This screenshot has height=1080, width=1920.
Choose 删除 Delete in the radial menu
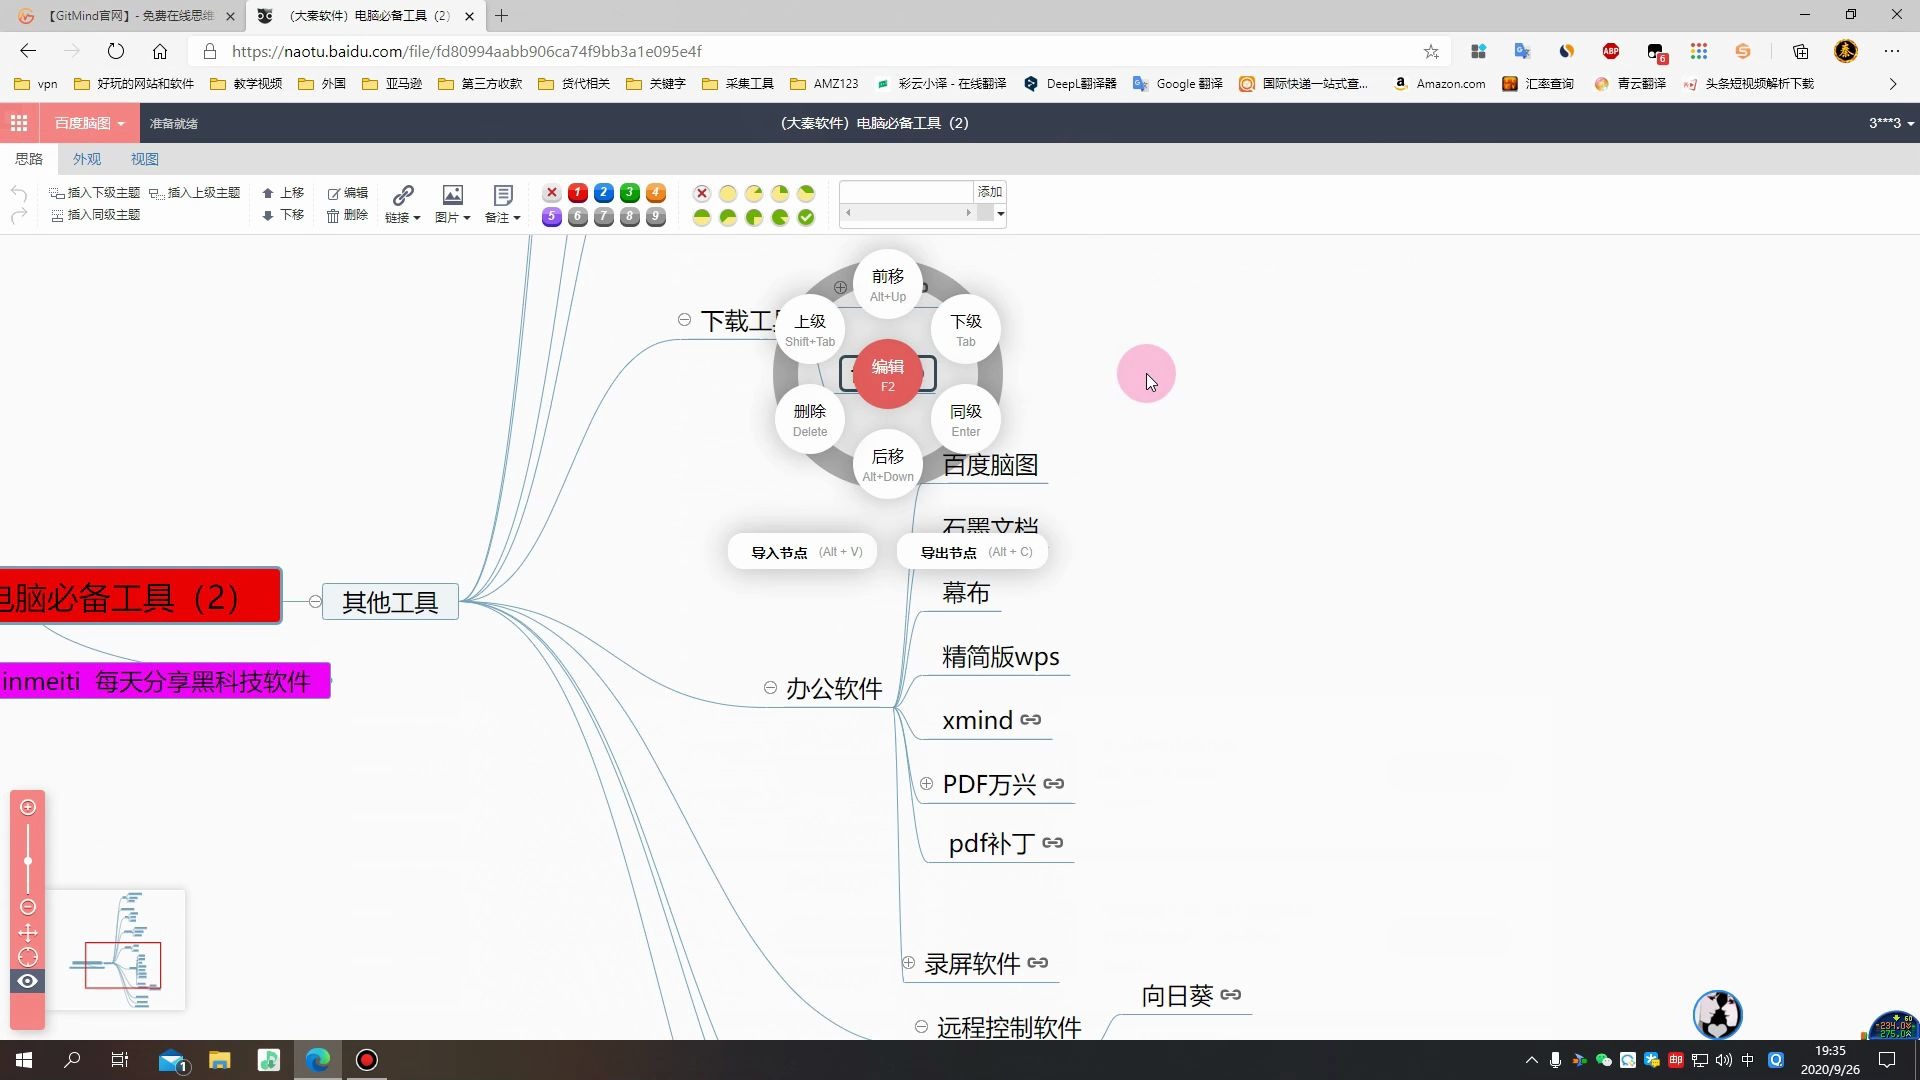point(810,419)
